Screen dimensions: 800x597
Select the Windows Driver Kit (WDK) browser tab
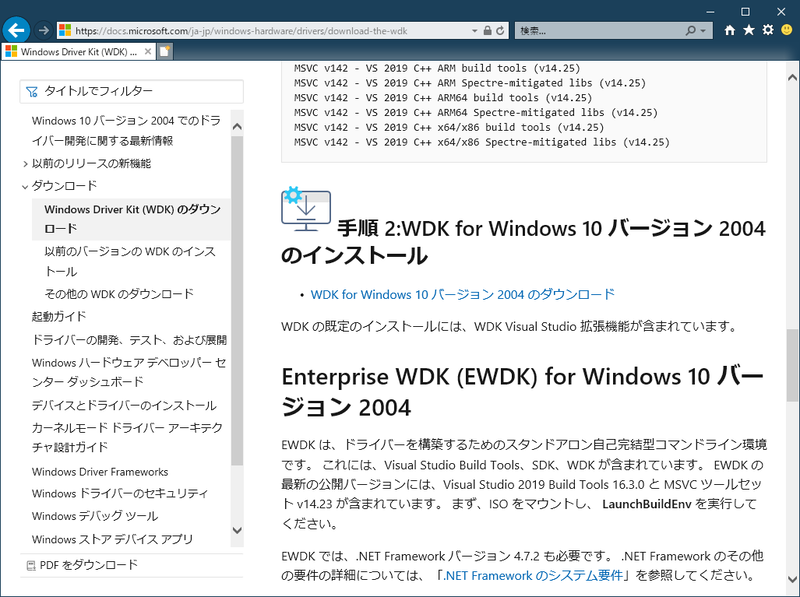(x=80, y=57)
